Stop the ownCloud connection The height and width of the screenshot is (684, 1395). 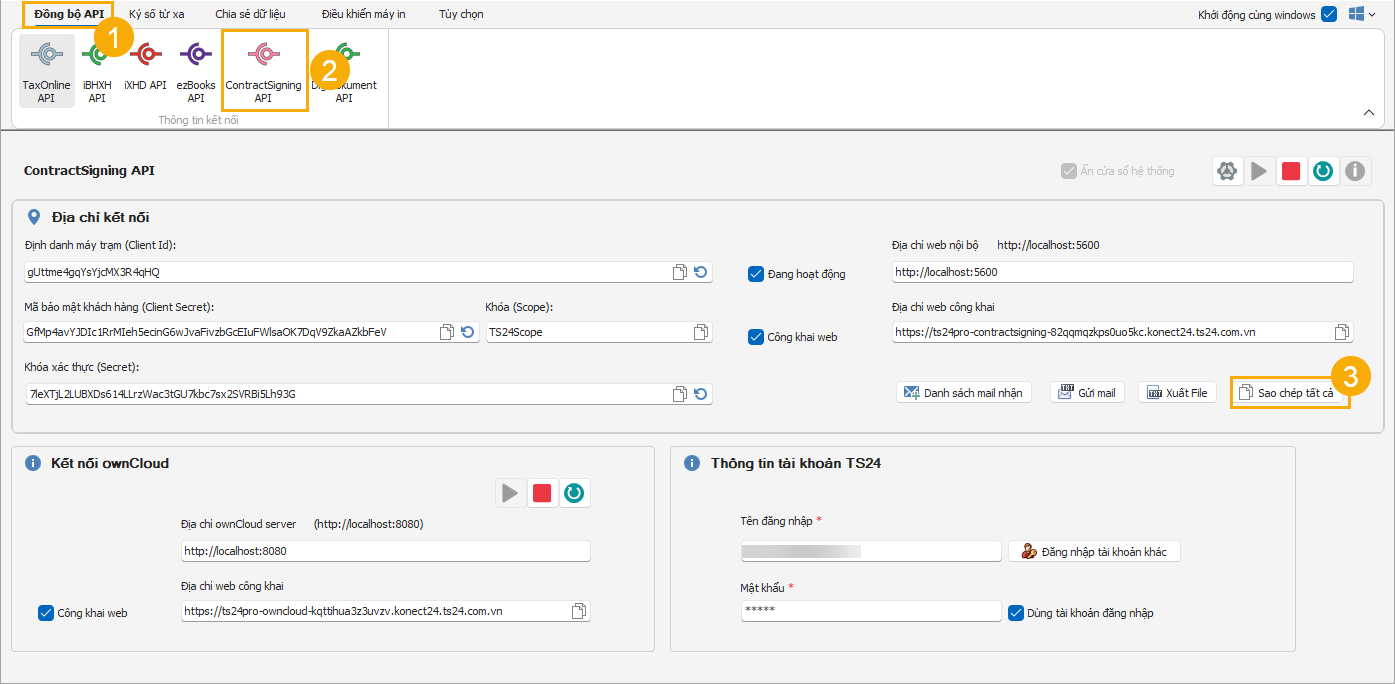click(542, 493)
